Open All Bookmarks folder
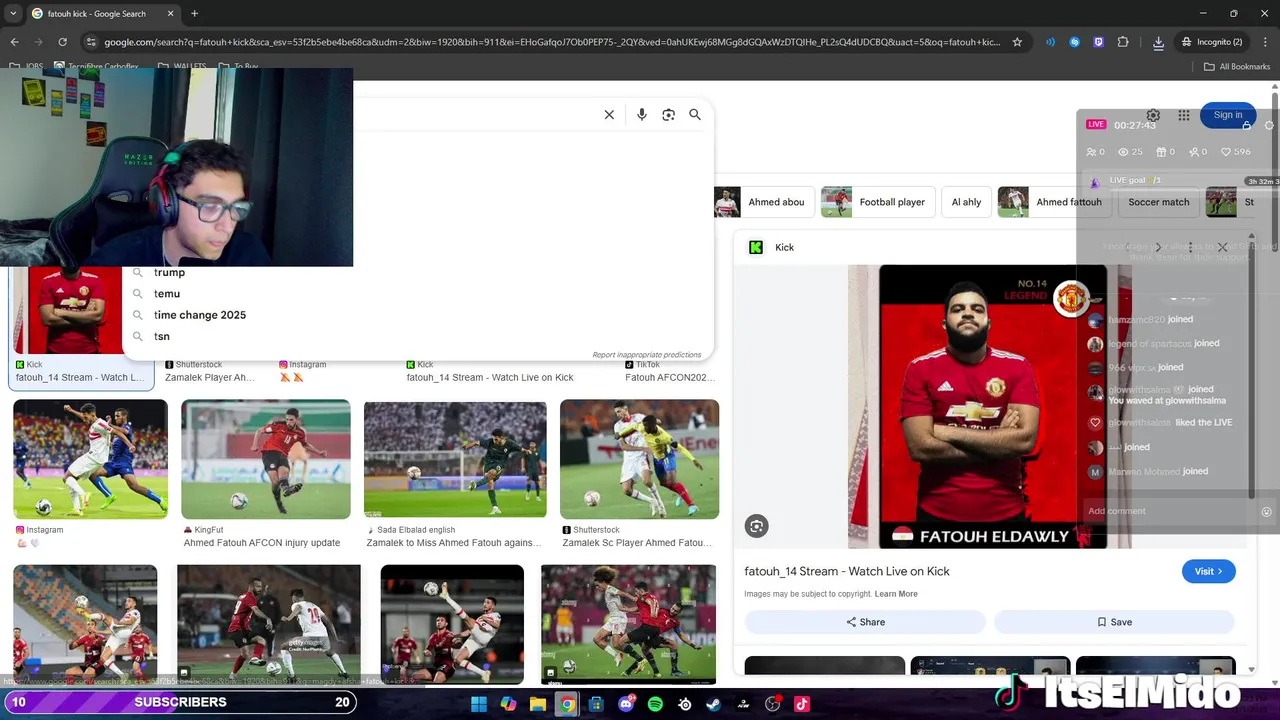The height and width of the screenshot is (720, 1280). [x=1237, y=67]
